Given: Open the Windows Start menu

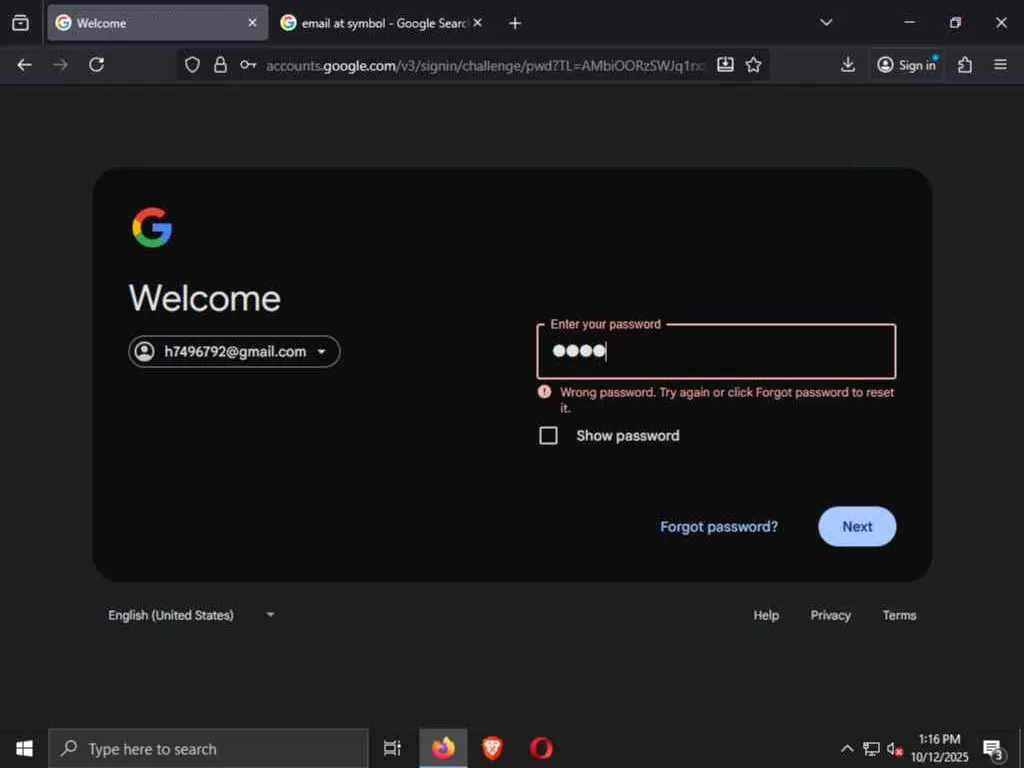Looking at the screenshot, I should pyautogui.click(x=24, y=748).
